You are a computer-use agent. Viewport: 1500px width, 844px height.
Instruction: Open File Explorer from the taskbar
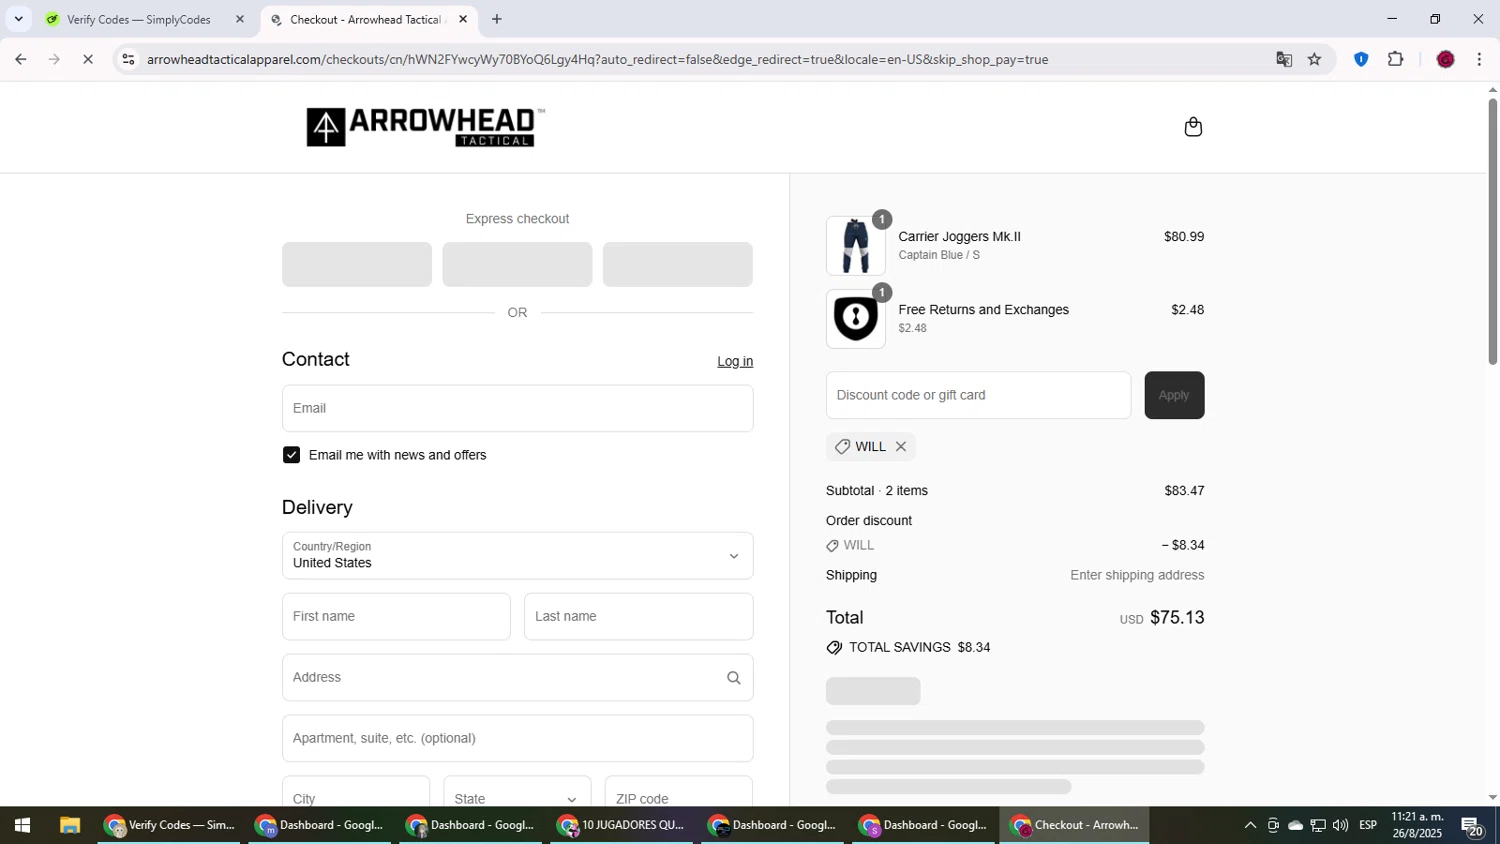click(x=69, y=826)
